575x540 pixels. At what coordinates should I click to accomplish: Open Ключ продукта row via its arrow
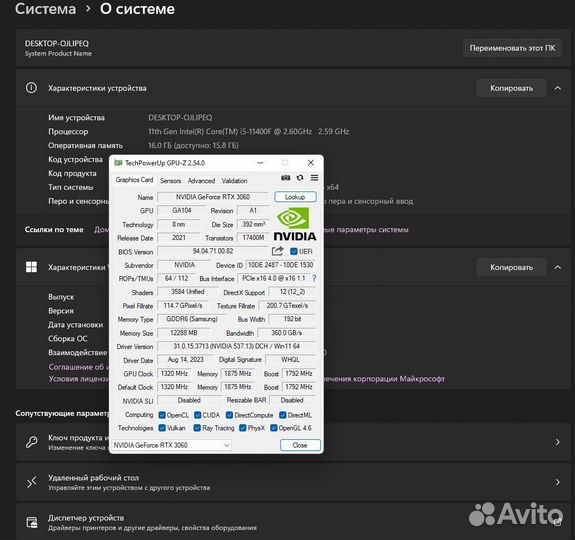557,442
